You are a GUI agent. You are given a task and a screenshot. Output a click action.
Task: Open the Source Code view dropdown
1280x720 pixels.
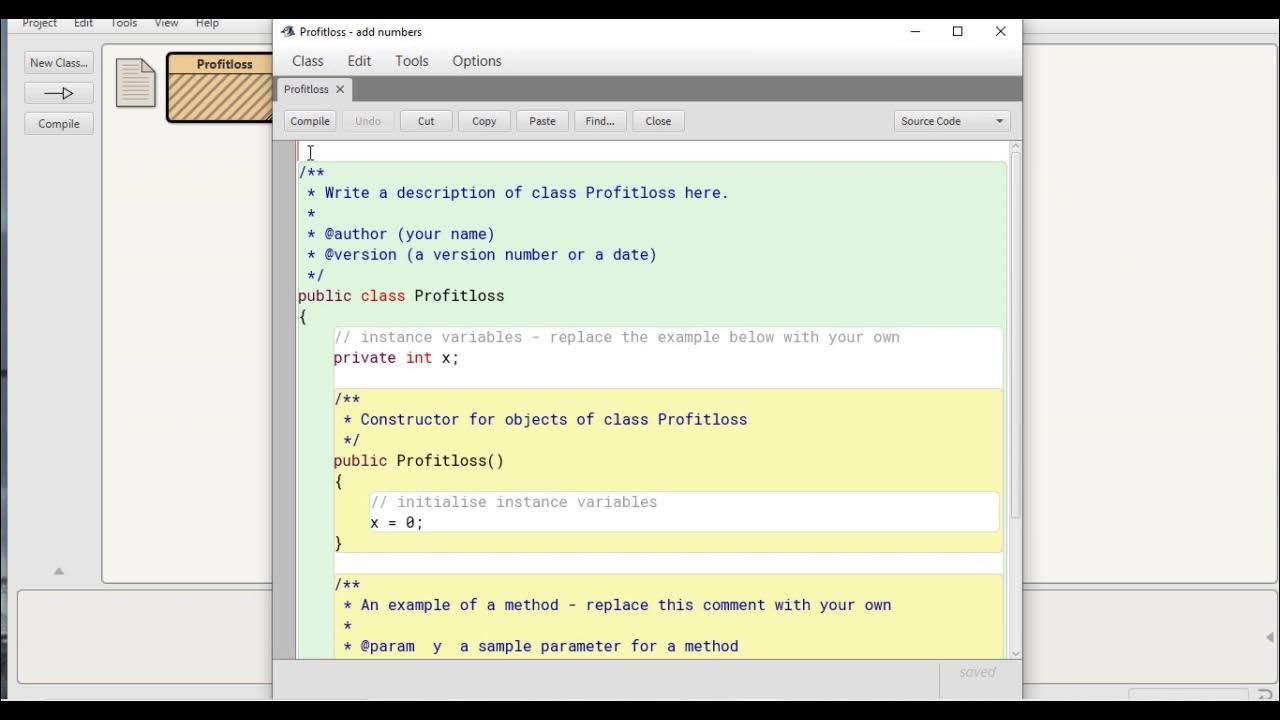952,121
